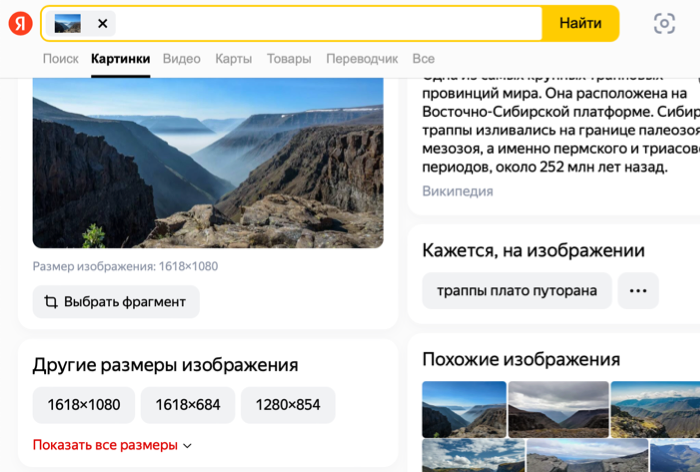The height and width of the screenshot is (472, 700).
Task: Remove the uploaded image from search box
Action: tap(102, 23)
